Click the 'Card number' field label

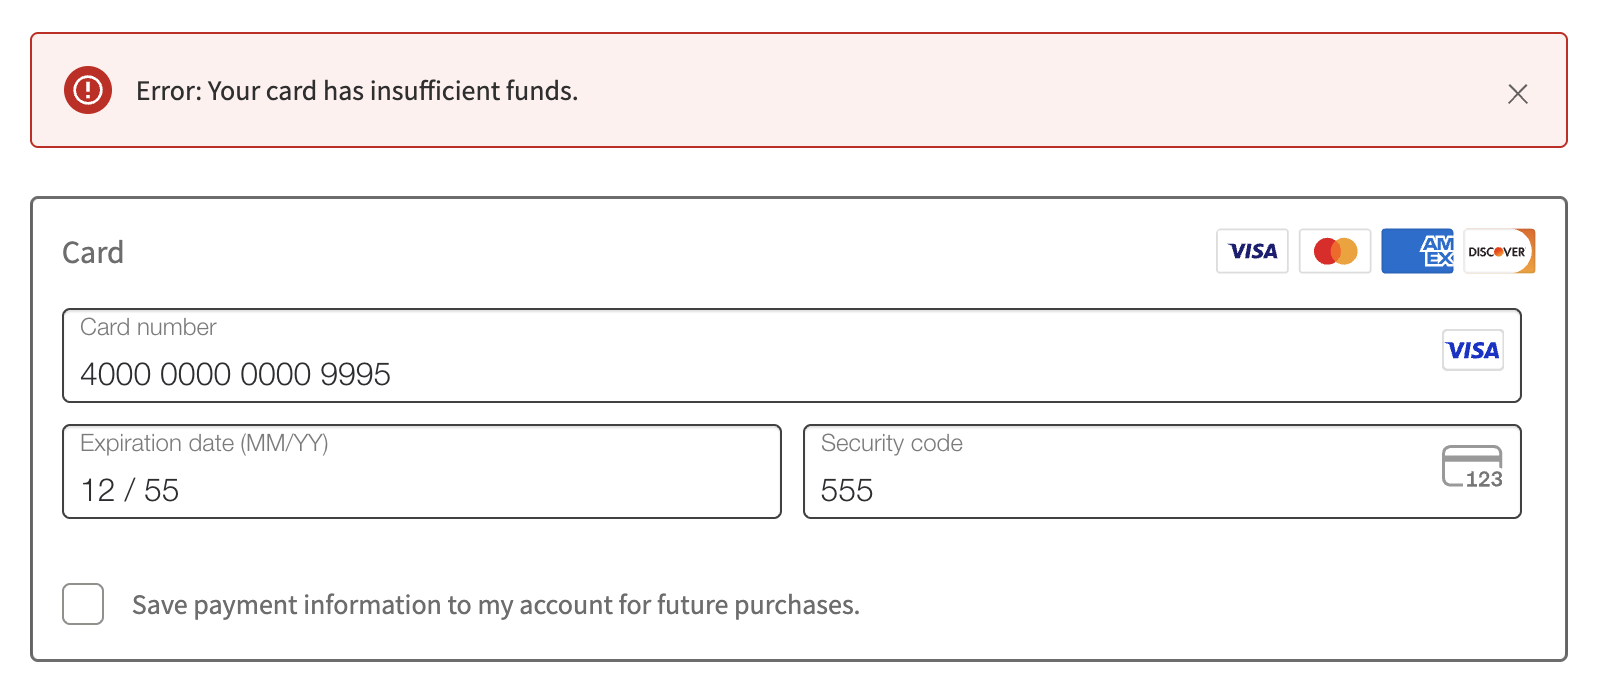coord(148,327)
